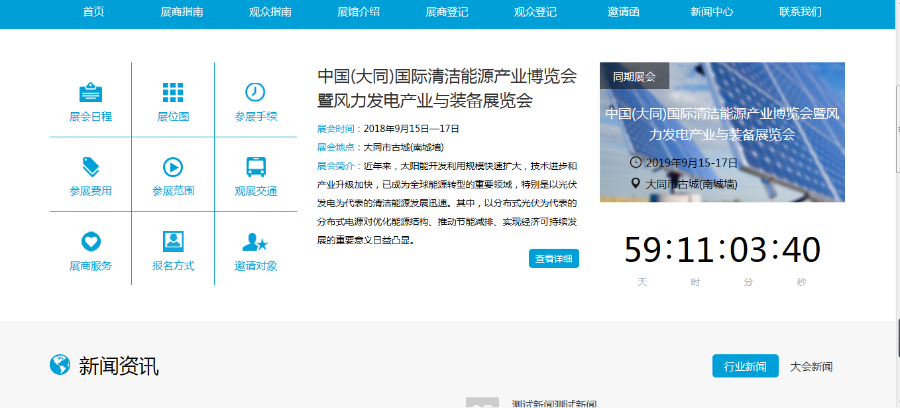The image size is (900, 408).
Task: Click the 邀请对象 person-star icon
Action: 255,243
